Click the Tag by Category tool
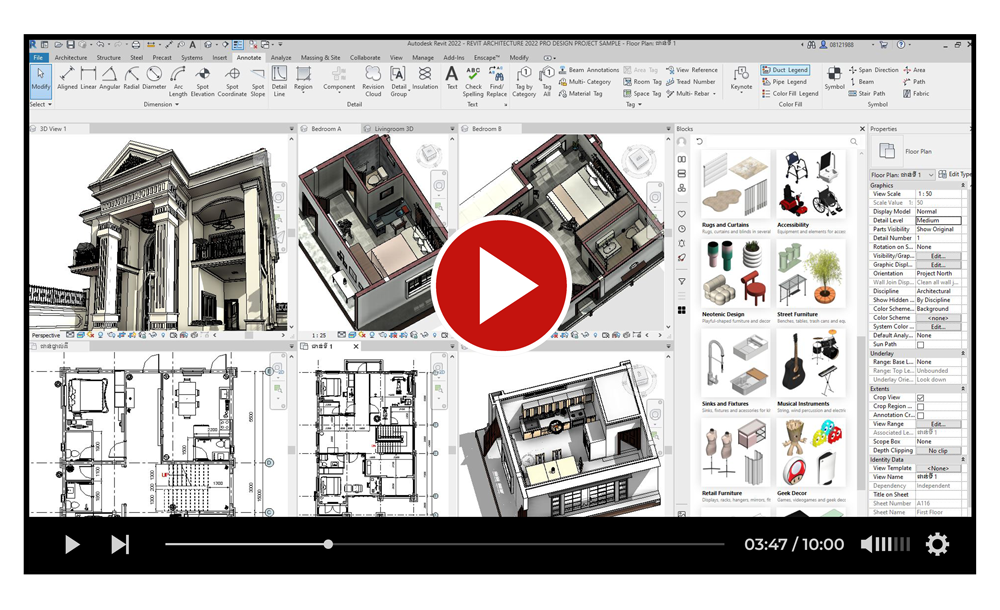Screen dimensions: 1000x610 pos(524,79)
